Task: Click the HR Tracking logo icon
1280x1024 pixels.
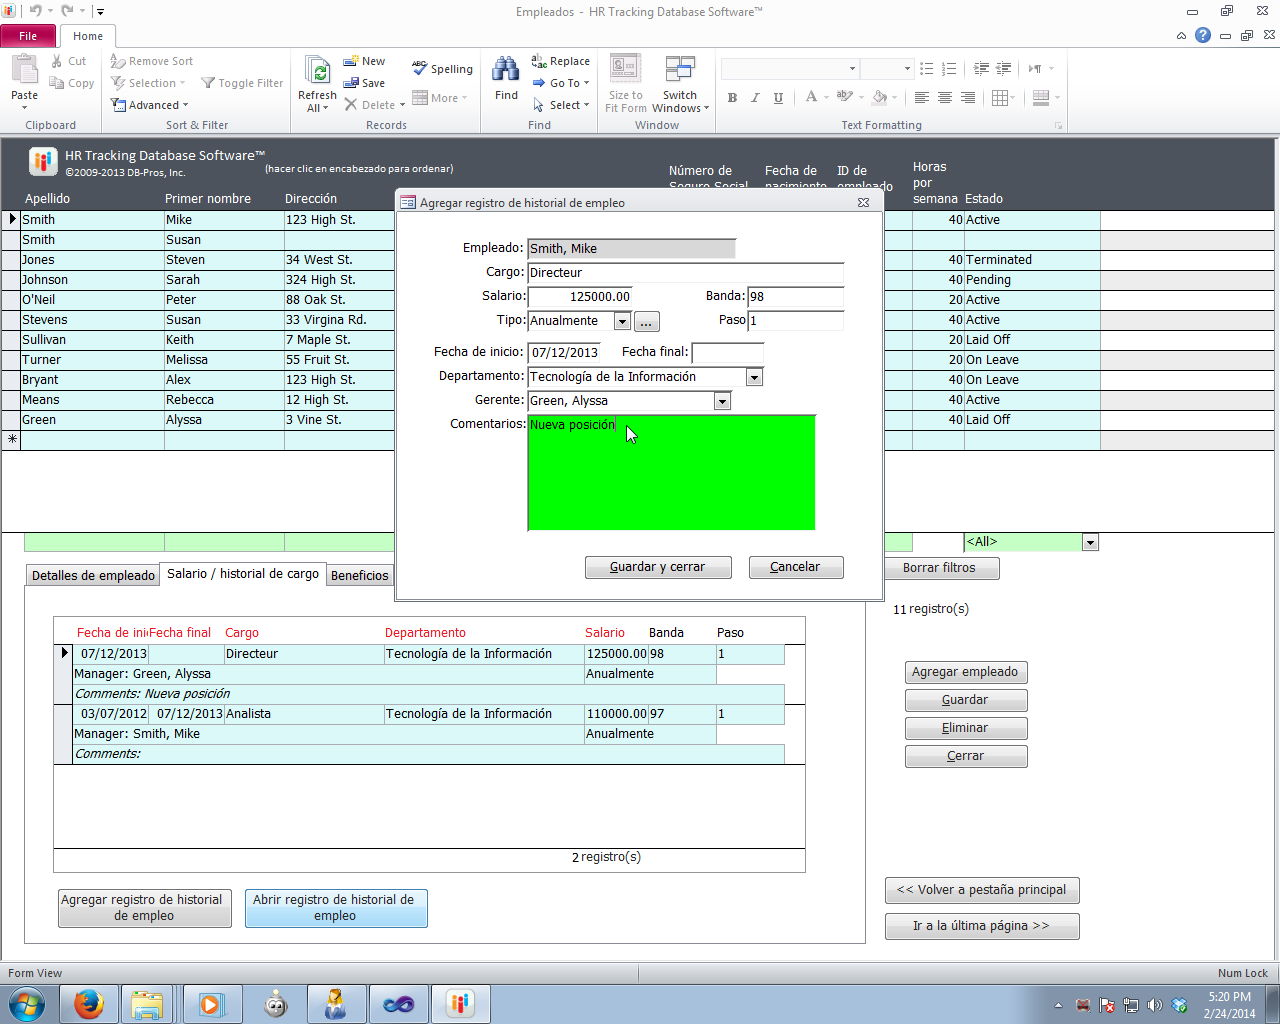Action: tap(43, 161)
